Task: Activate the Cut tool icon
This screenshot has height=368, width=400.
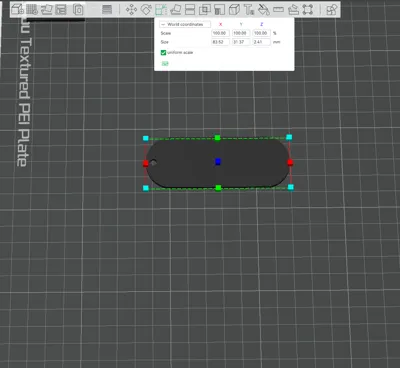Action: tap(190, 10)
